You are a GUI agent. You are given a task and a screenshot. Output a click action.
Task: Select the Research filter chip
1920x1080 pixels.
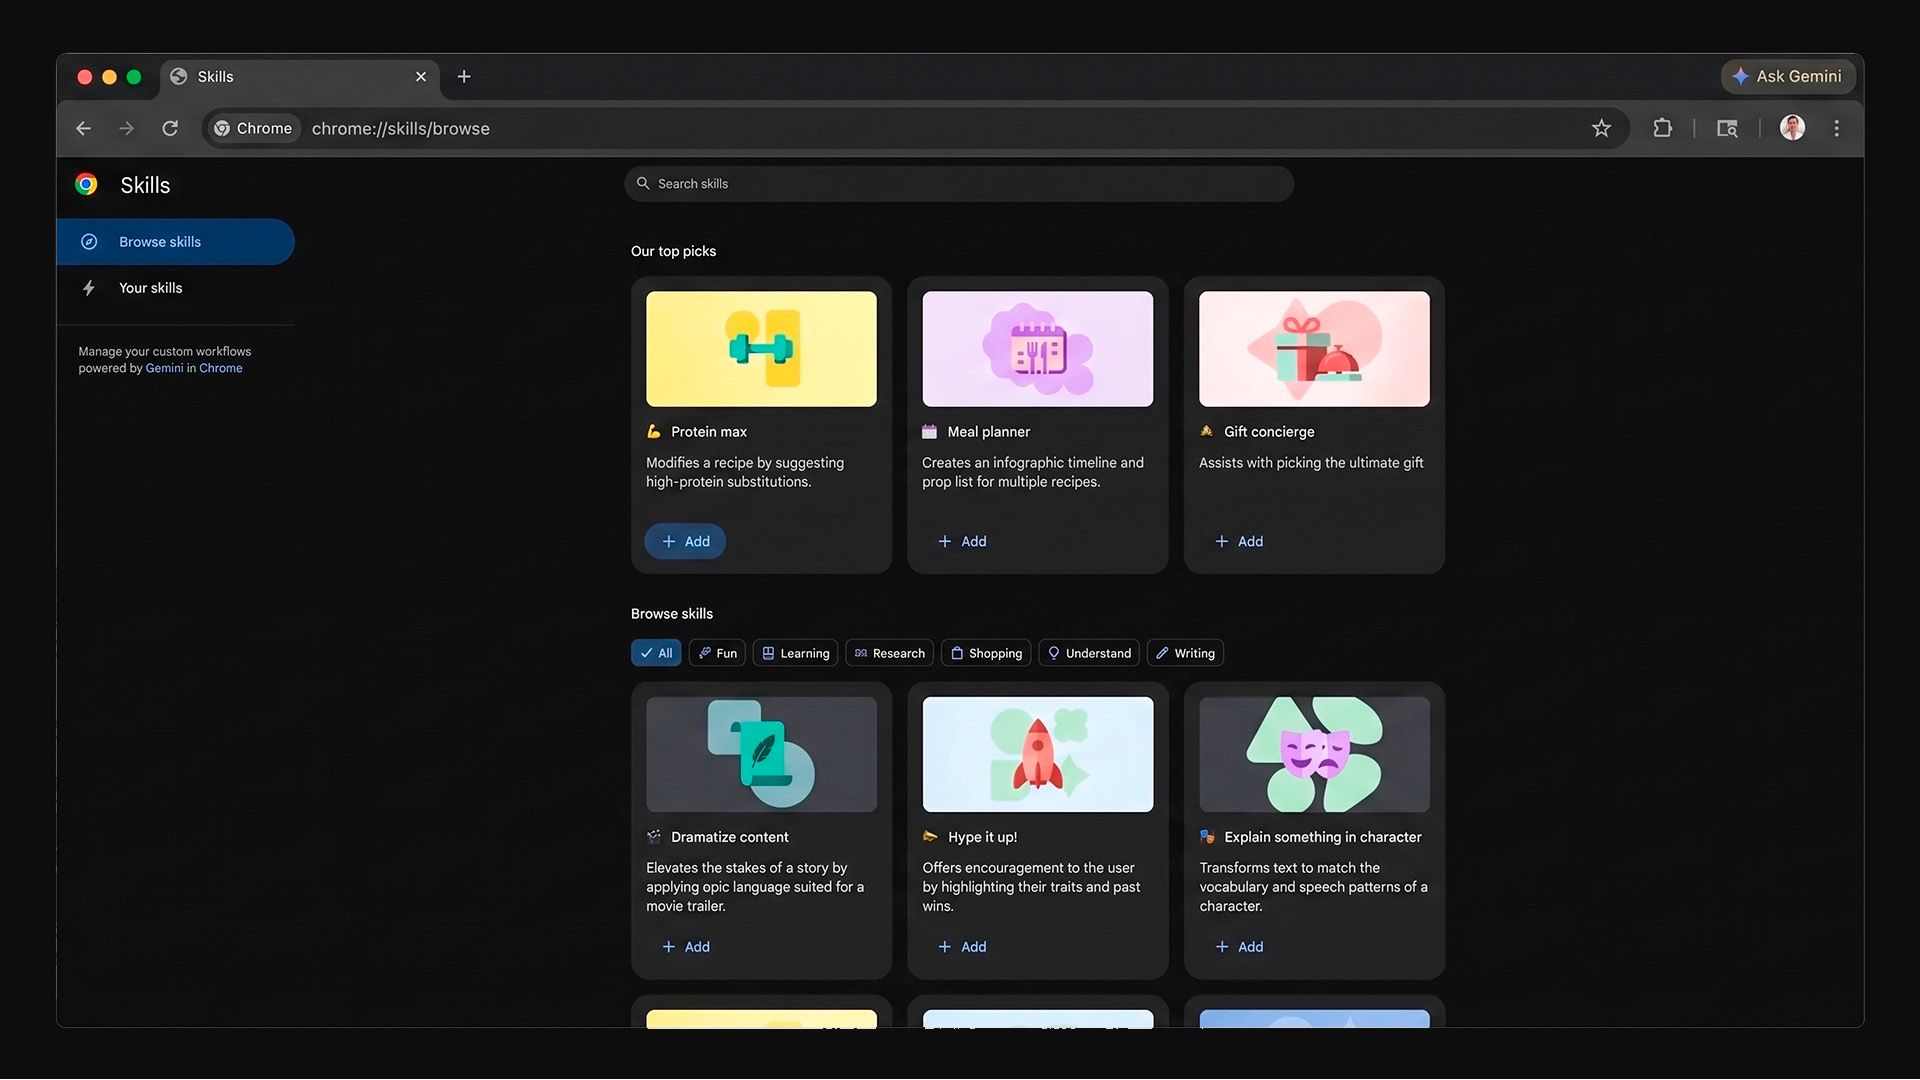click(x=889, y=653)
